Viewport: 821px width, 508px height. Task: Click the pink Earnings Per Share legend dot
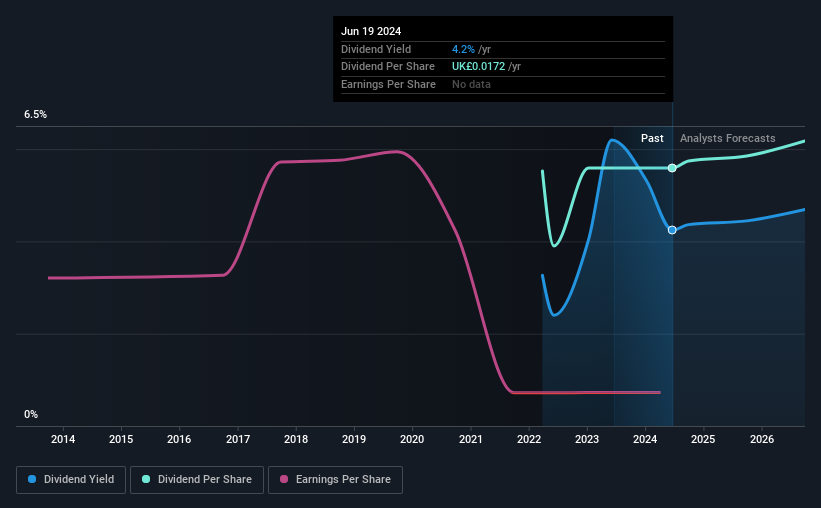284,479
